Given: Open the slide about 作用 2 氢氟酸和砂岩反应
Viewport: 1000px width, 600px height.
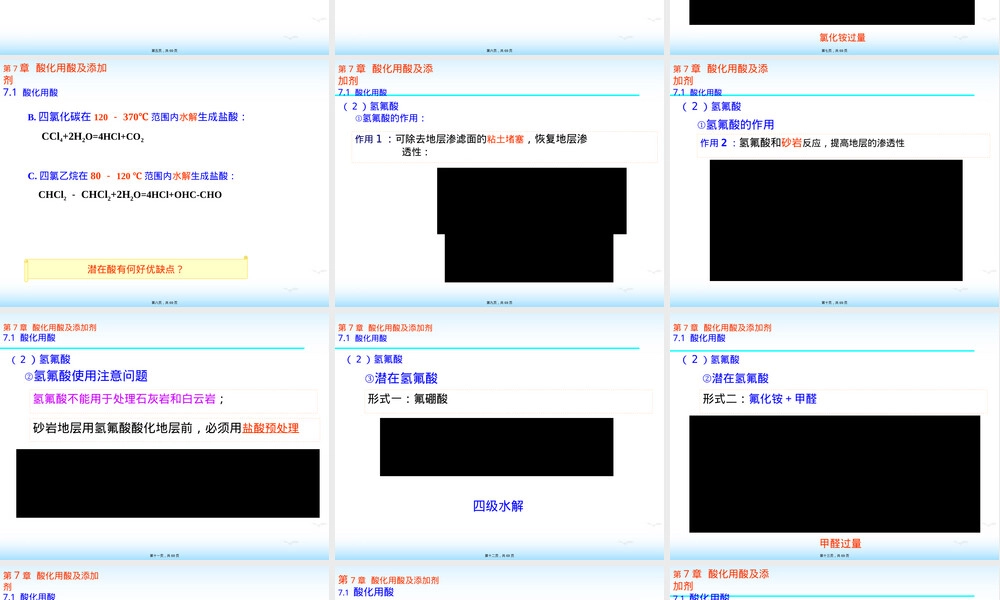Looking at the screenshot, I should [x=835, y=181].
